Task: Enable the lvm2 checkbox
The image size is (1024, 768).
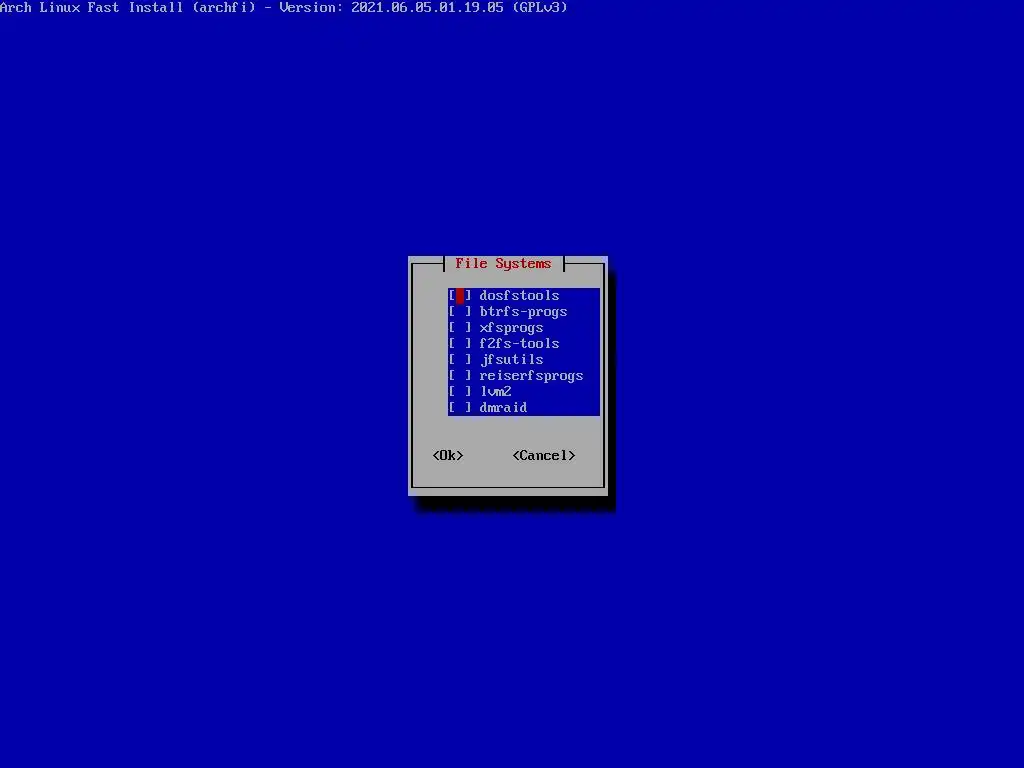Action: tap(460, 392)
